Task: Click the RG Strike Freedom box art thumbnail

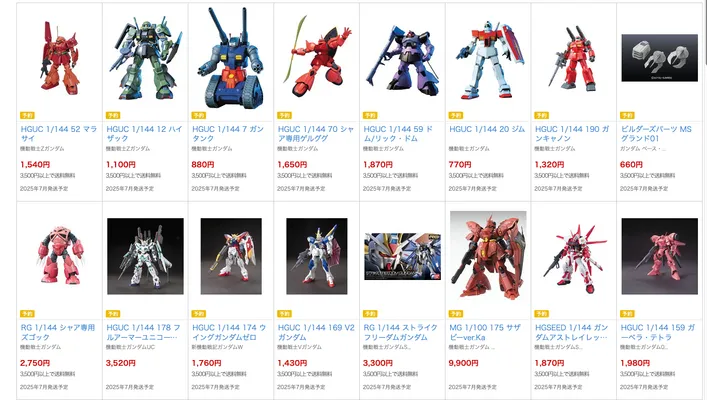Action: pos(402,256)
